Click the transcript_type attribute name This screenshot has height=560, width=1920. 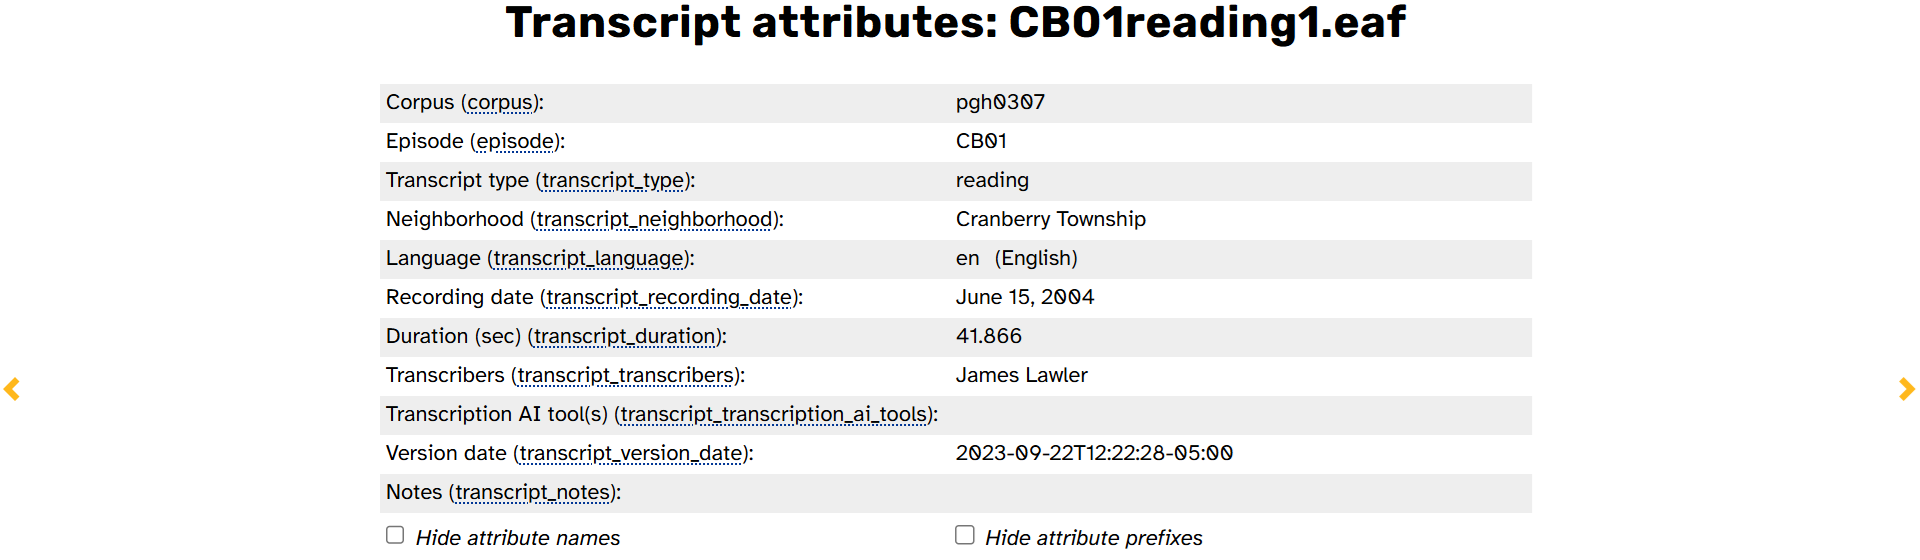[x=614, y=181]
